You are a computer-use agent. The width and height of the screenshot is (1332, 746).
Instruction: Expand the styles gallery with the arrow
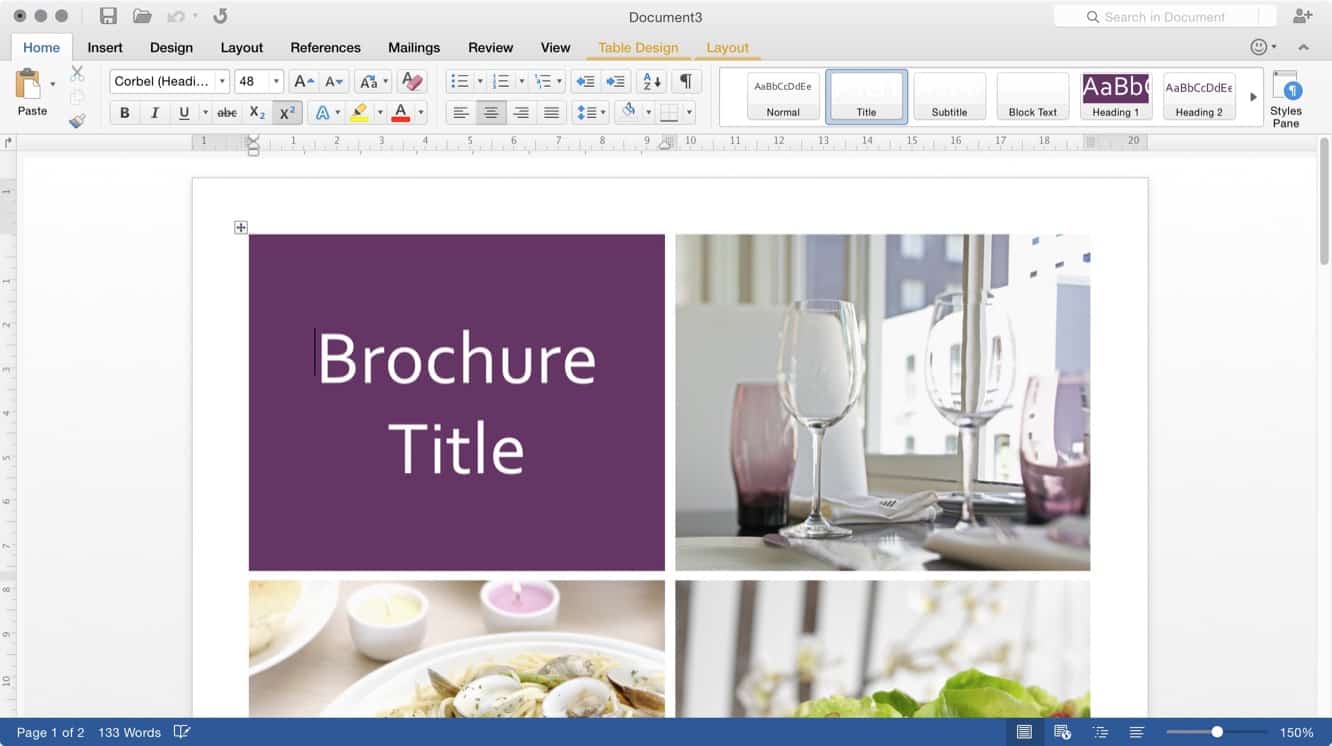[1253, 97]
